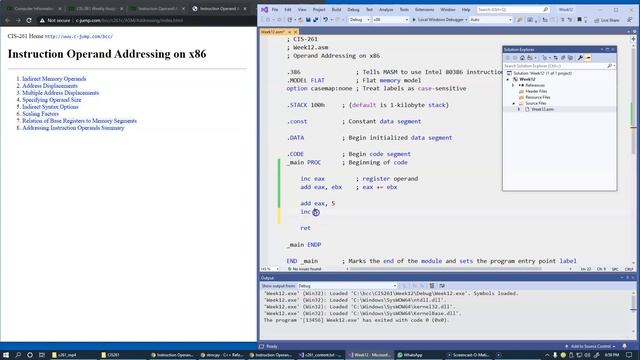Click Save icon in Visual Studio toolbar

308,20
